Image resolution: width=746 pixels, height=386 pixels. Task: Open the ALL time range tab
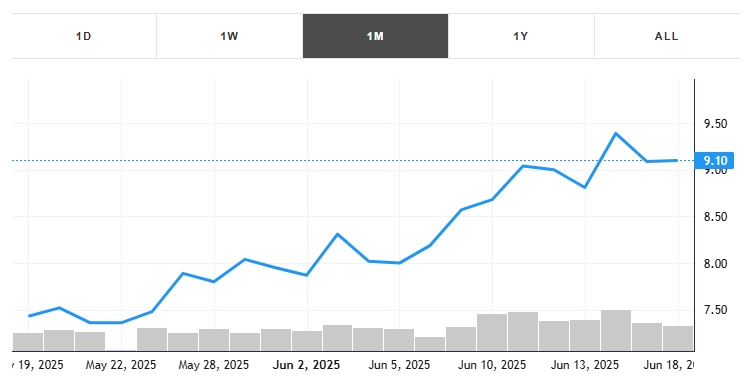coord(667,36)
